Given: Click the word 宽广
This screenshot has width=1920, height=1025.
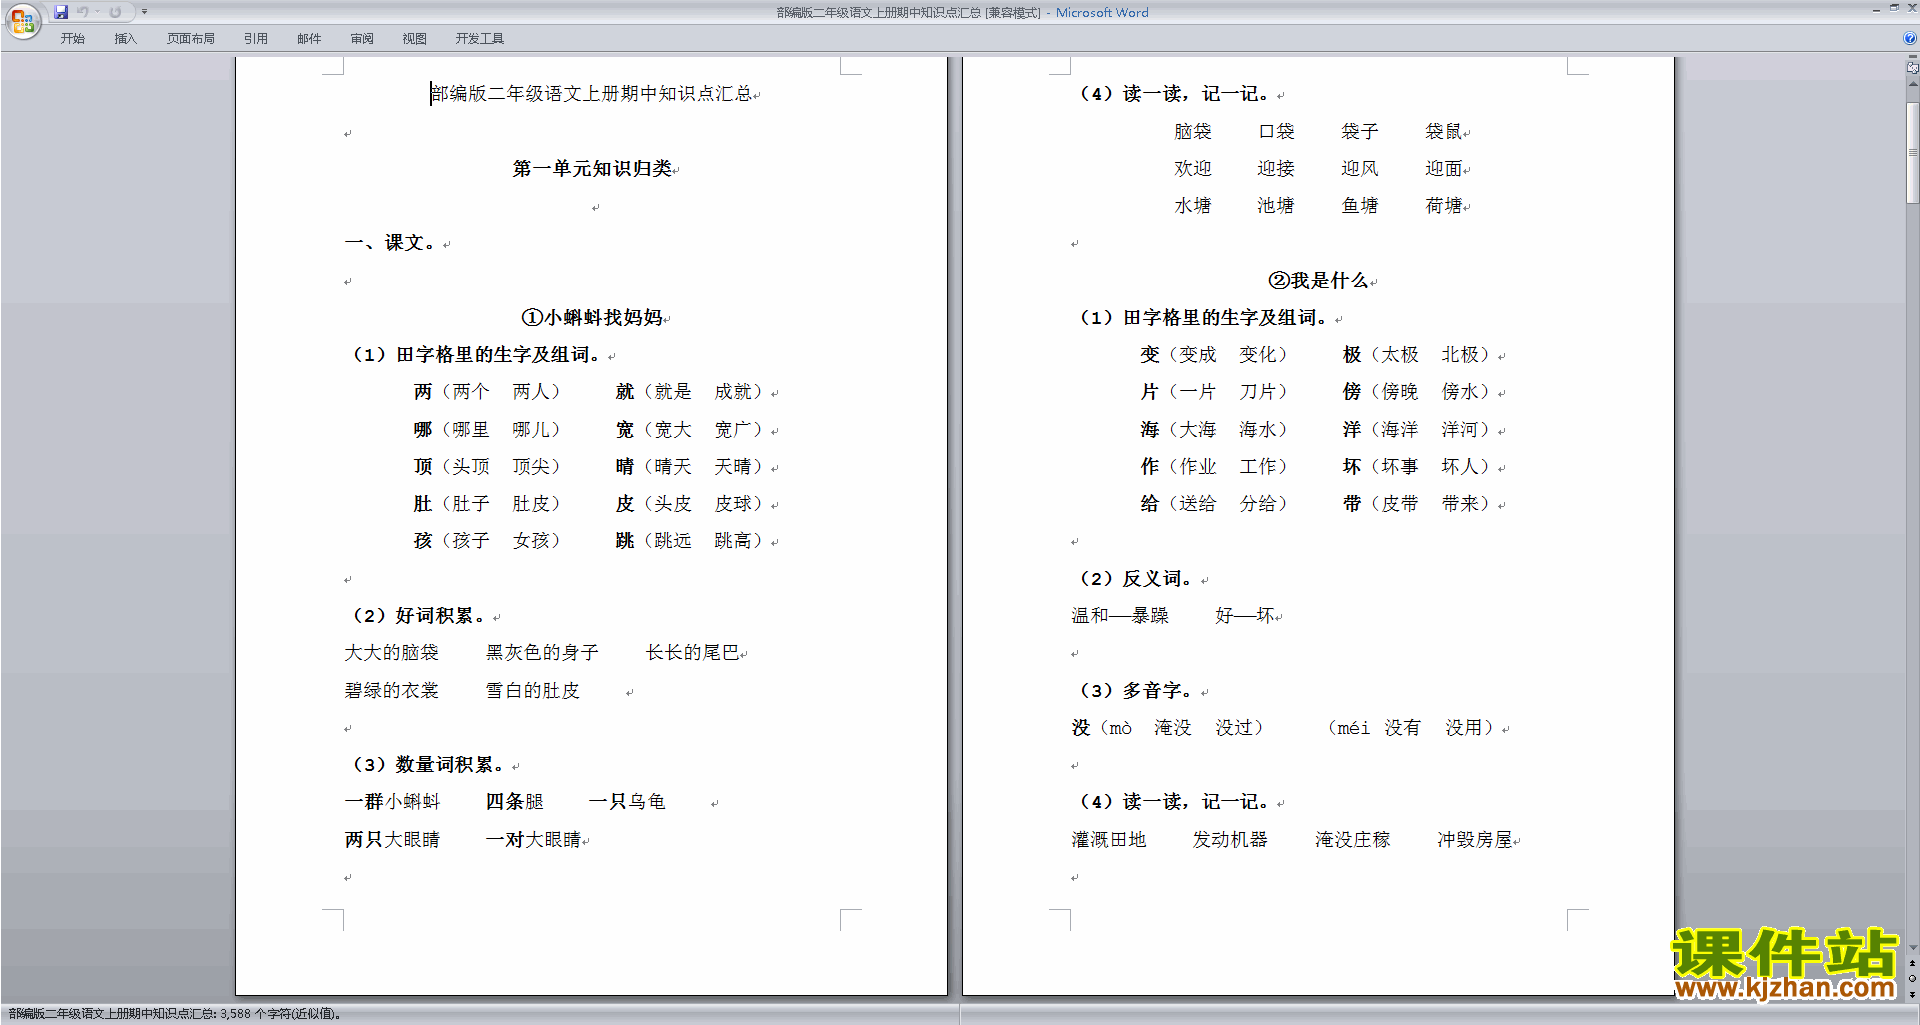Looking at the screenshot, I should [733, 430].
